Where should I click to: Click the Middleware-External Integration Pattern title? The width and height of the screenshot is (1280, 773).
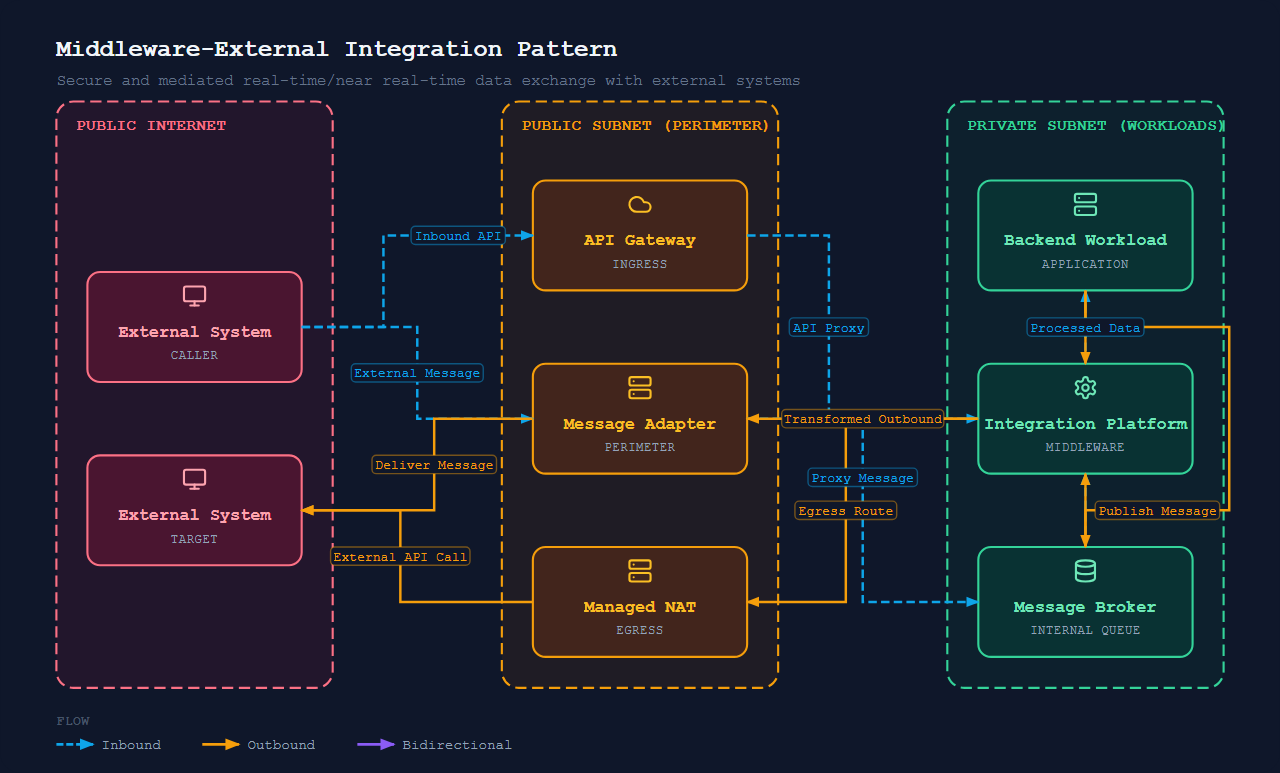336,49
